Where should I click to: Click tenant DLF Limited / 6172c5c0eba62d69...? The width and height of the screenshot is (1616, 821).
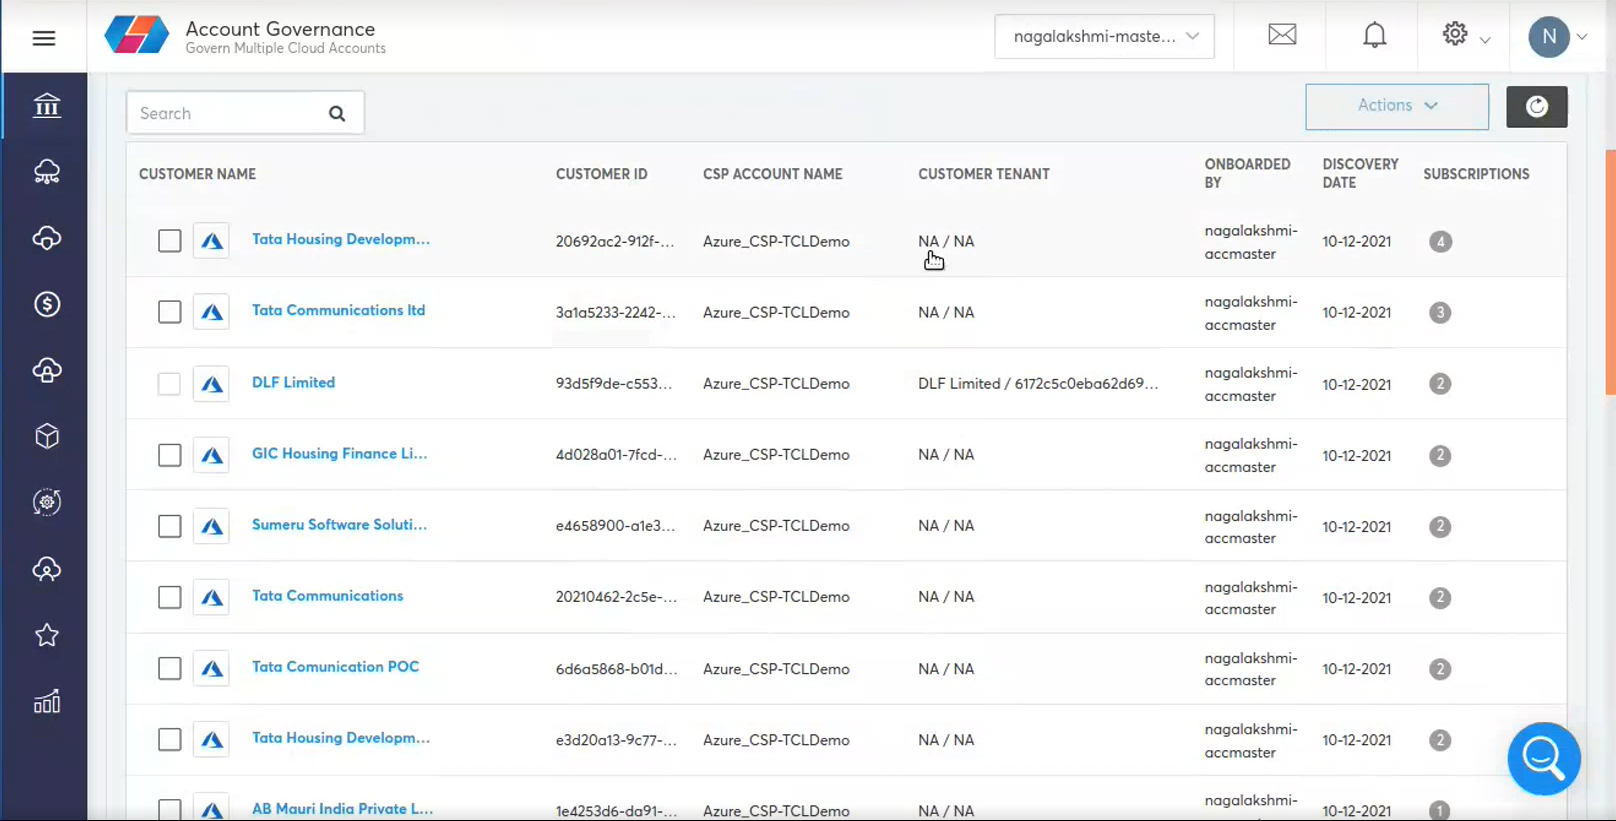click(1038, 384)
